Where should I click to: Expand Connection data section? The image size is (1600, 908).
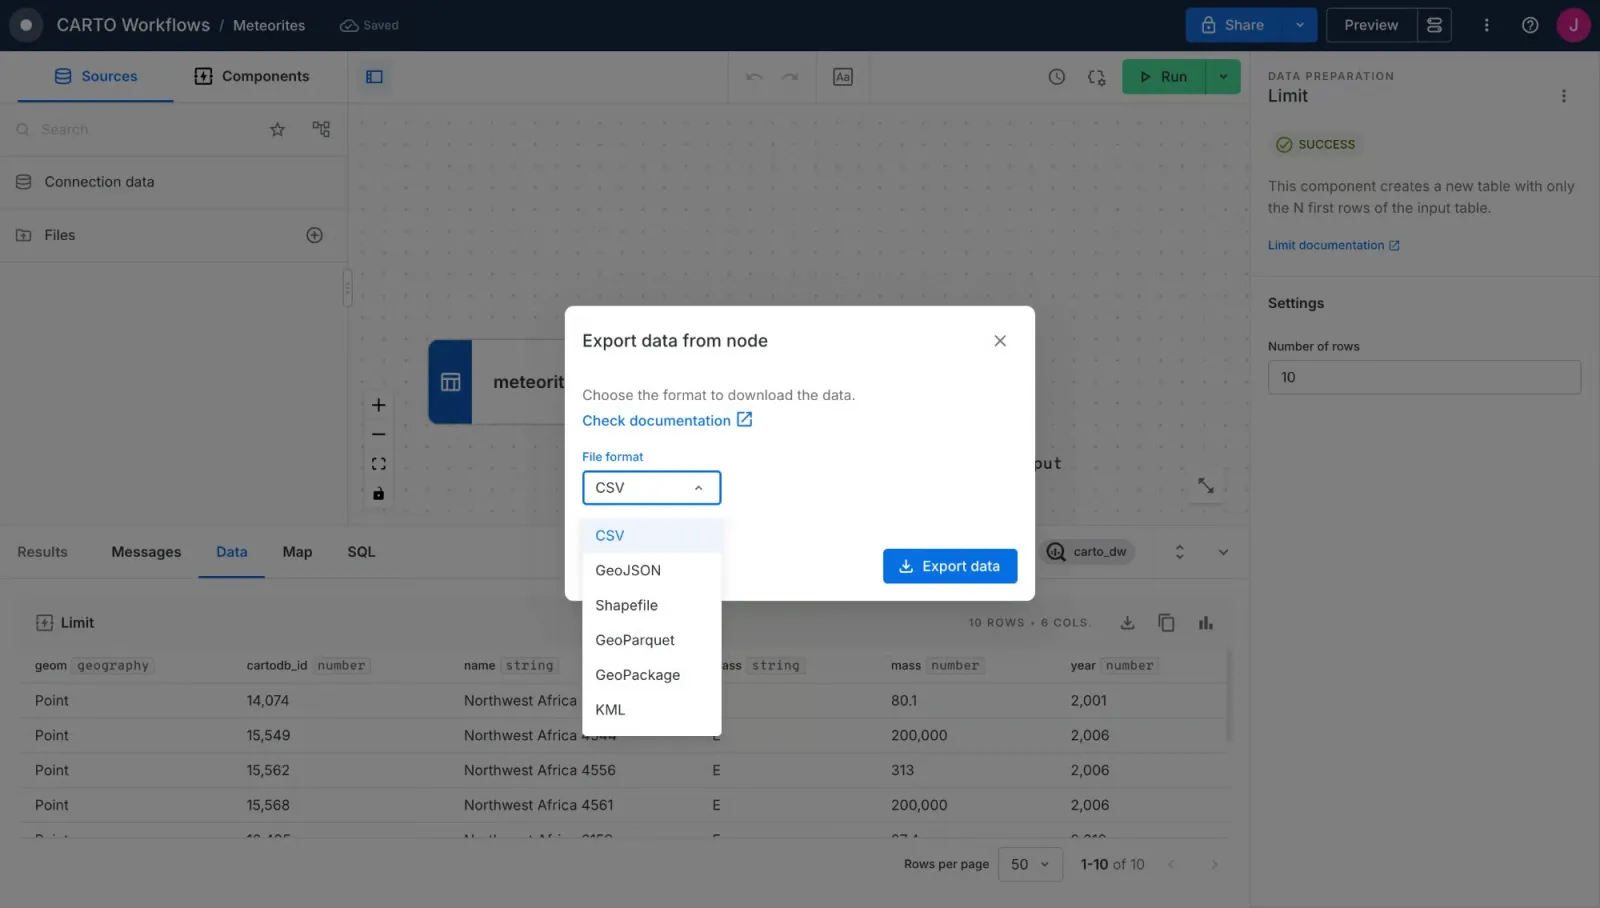pyautogui.click(x=174, y=182)
